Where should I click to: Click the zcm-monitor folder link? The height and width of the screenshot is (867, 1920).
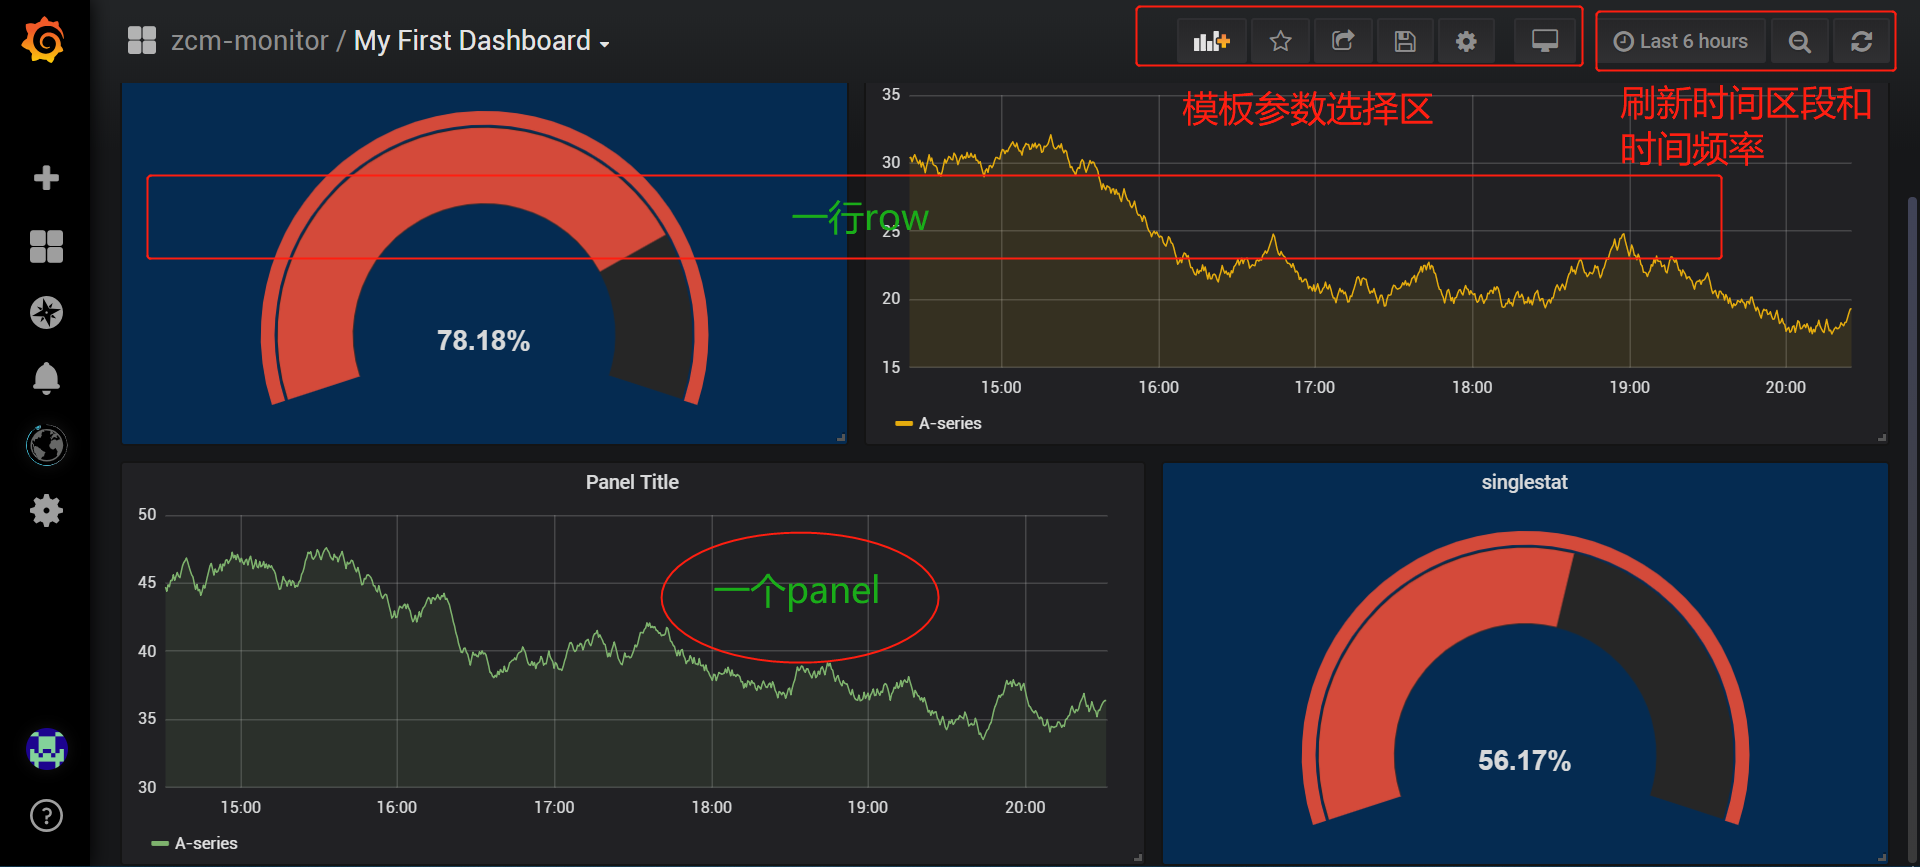pyautogui.click(x=249, y=41)
